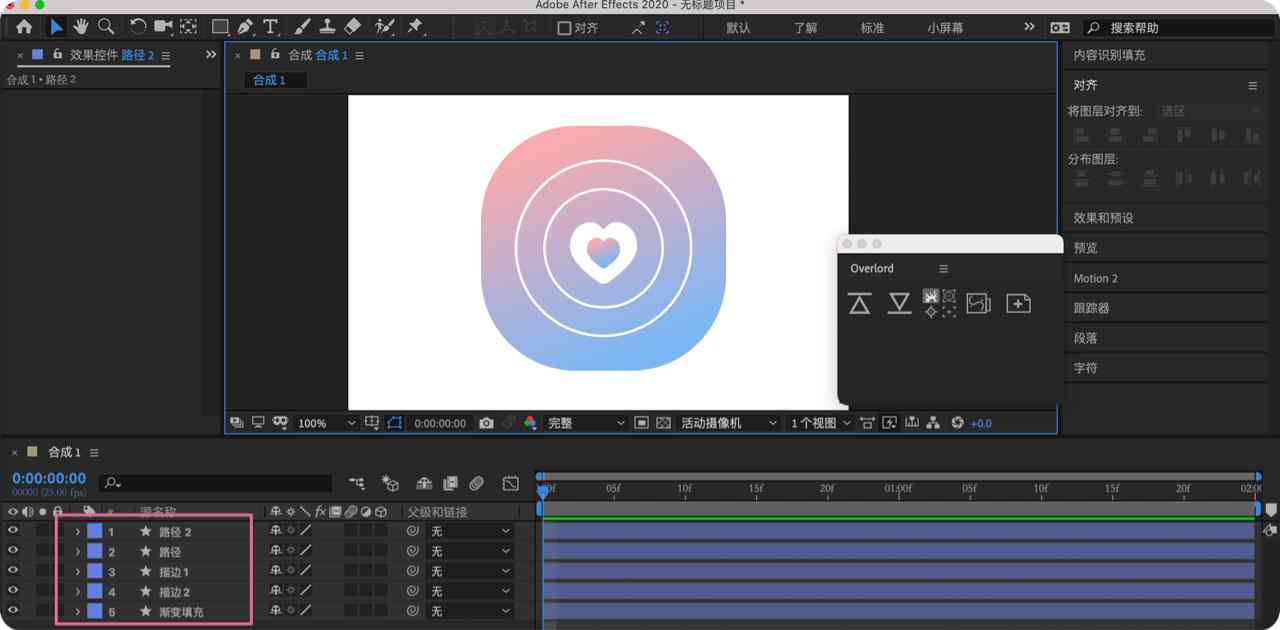Toggle transparency grid in the viewer
This screenshot has width=1280, height=630.
tap(663, 423)
